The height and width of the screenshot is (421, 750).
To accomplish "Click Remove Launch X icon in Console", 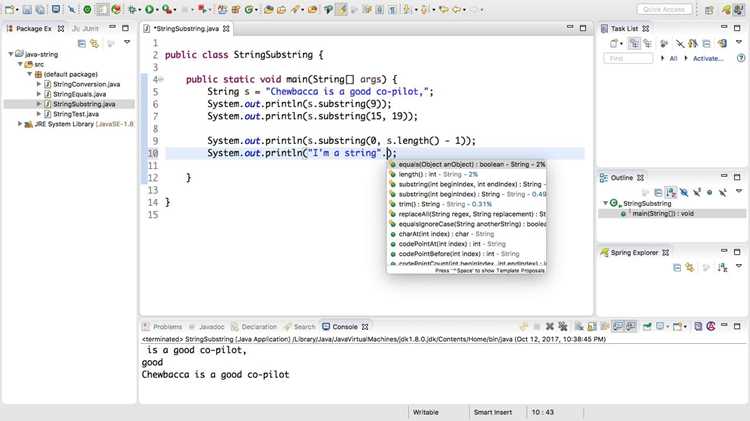I will click(550, 326).
